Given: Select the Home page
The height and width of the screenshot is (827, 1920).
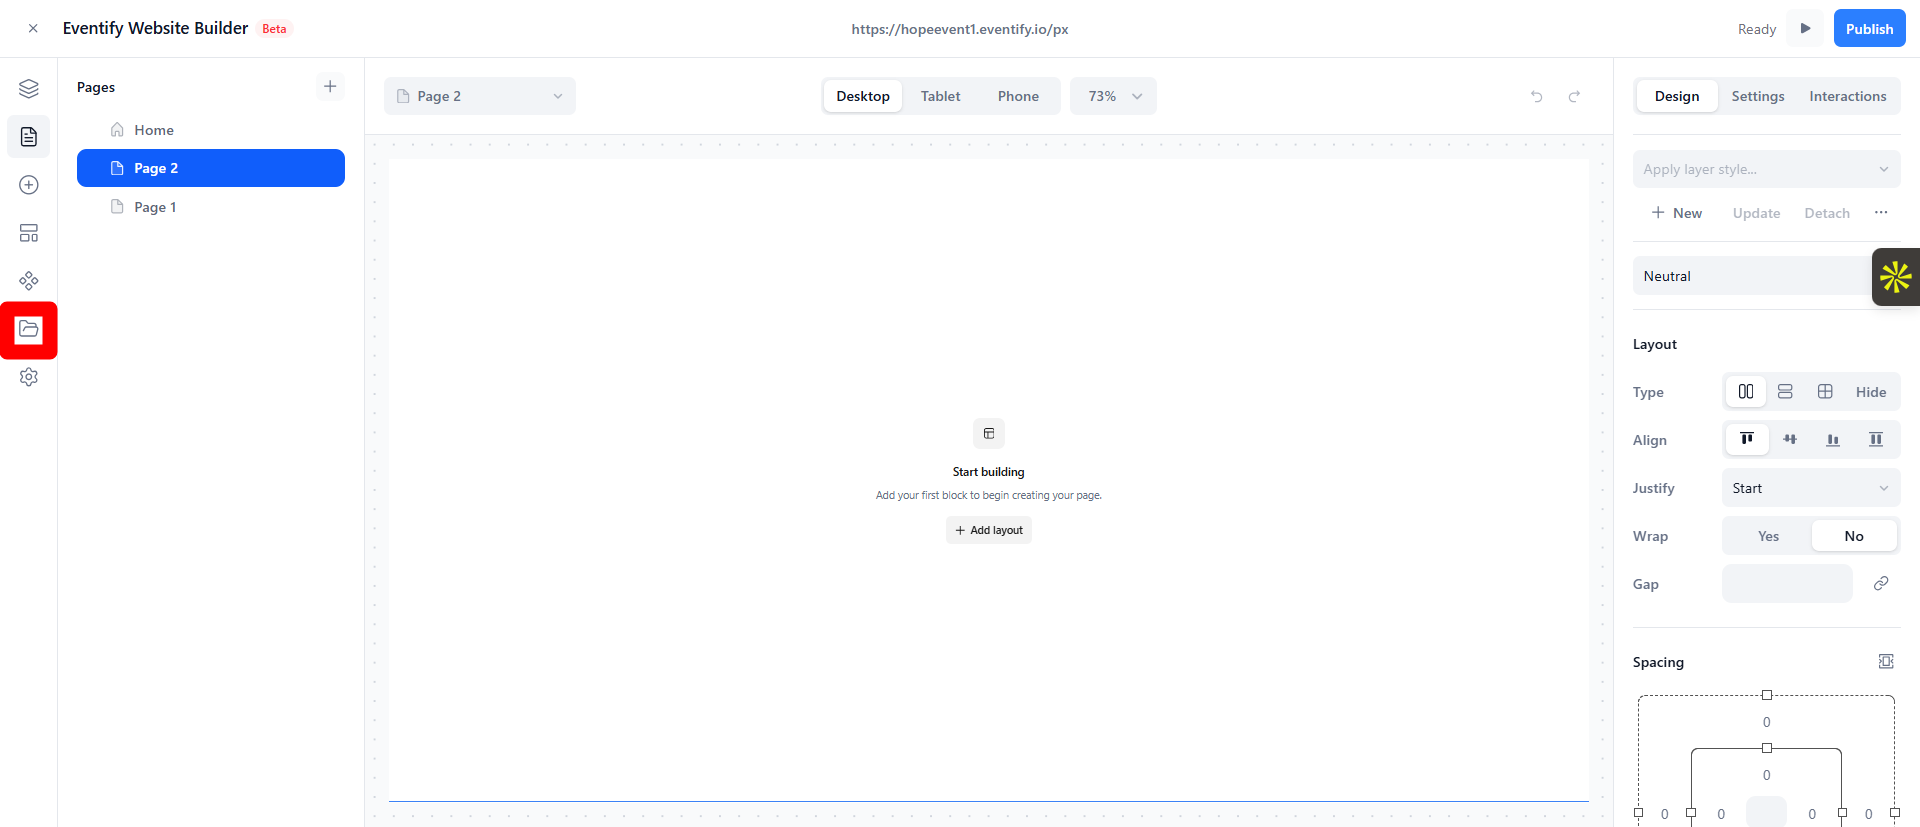Looking at the screenshot, I should tap(211, 130).
